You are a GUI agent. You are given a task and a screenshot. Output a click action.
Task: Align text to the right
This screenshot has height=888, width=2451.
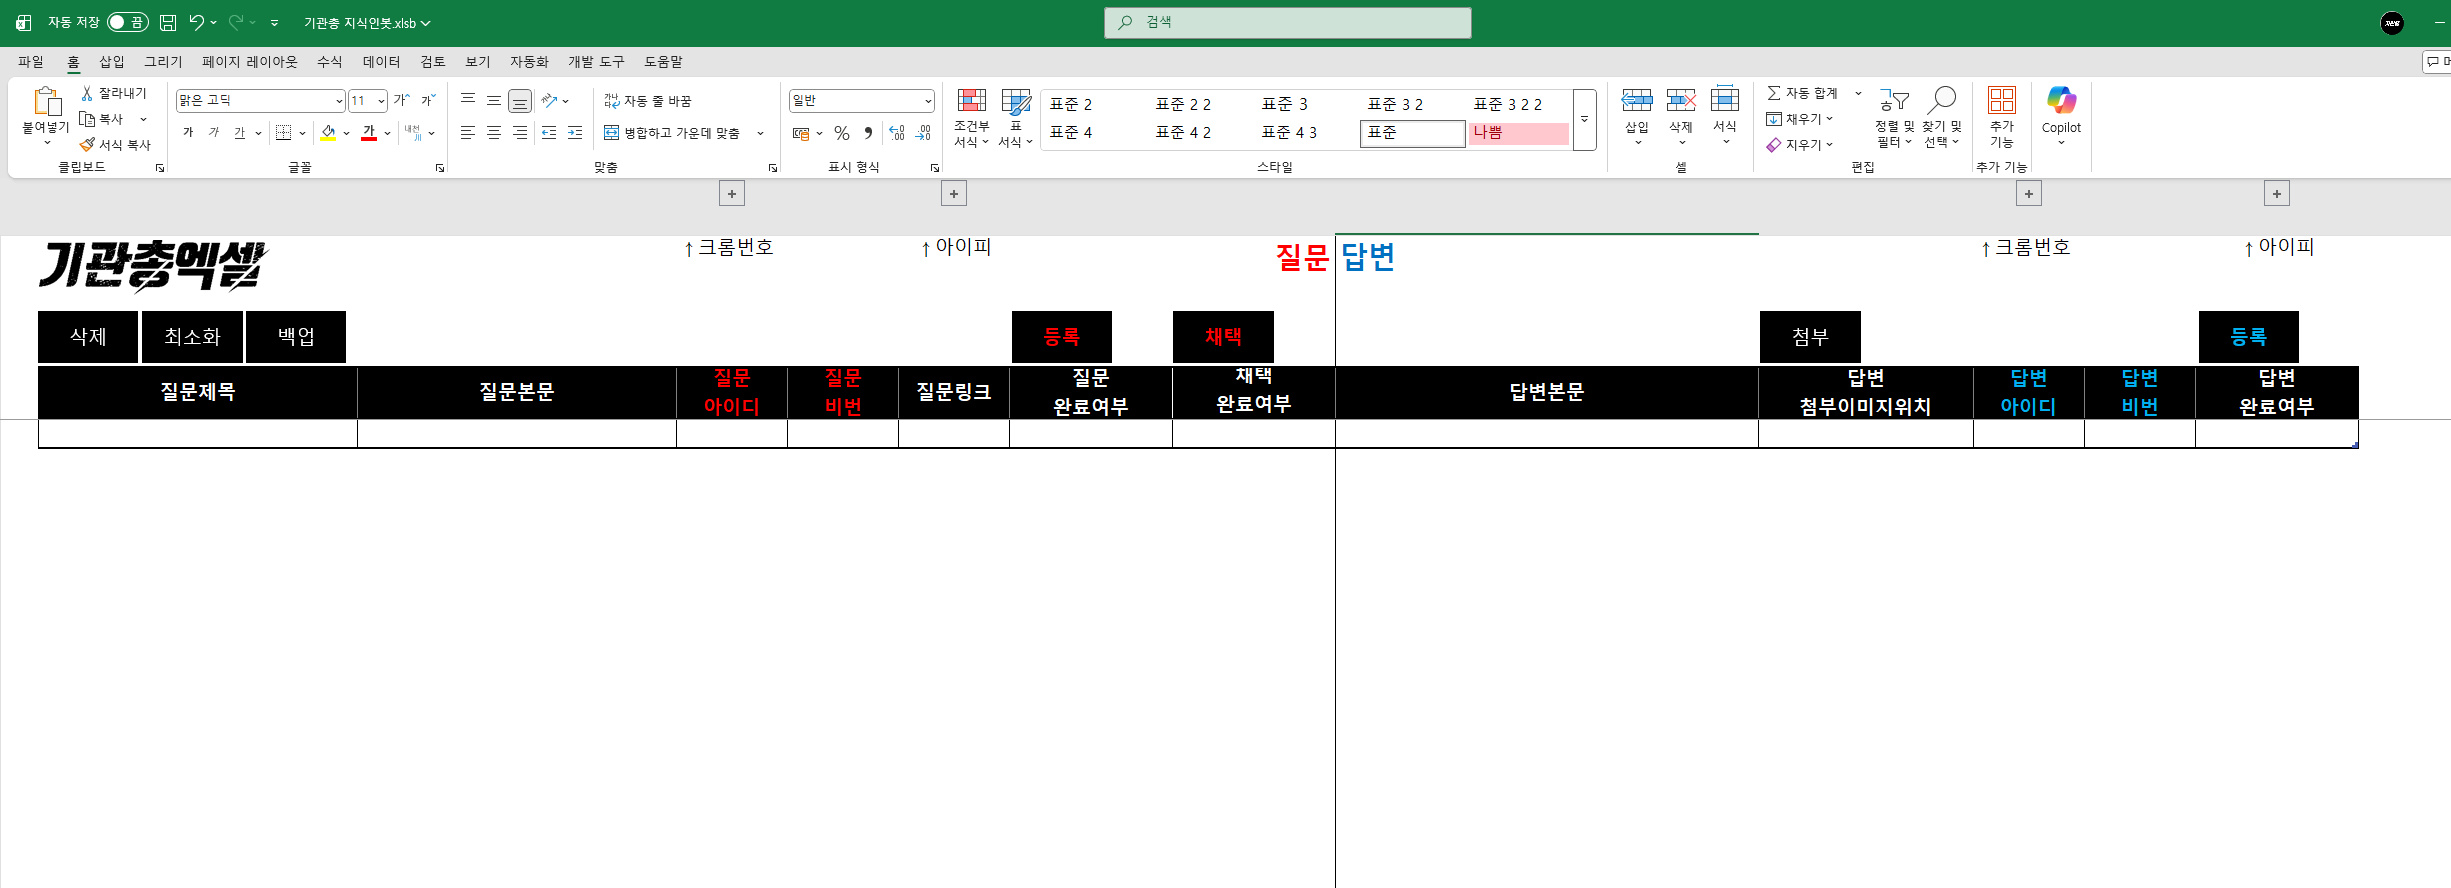520,133
